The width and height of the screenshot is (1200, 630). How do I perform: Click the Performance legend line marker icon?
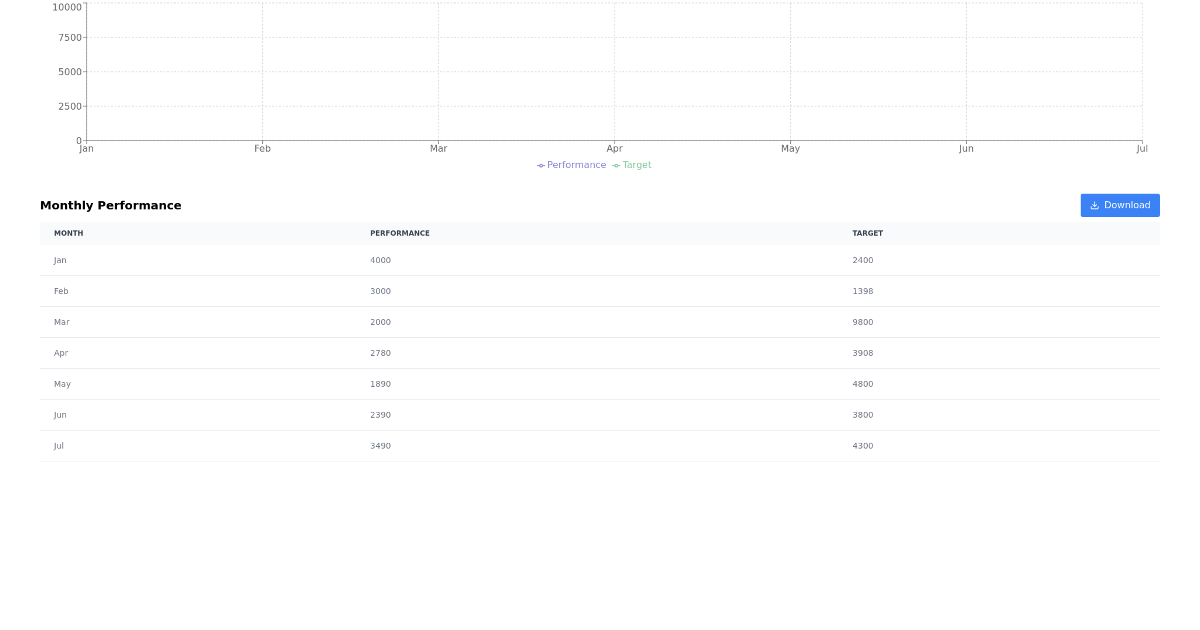coord(541,166)
